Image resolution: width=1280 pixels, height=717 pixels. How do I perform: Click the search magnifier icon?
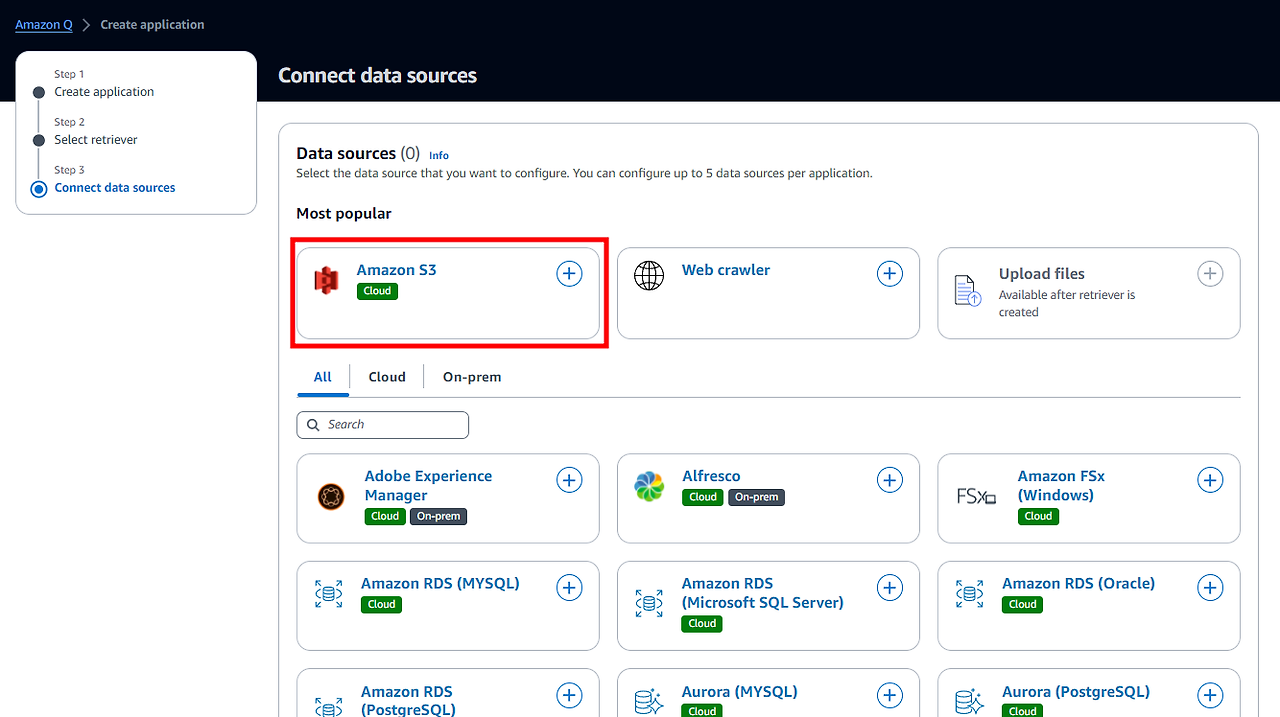[x=314, y=425]
